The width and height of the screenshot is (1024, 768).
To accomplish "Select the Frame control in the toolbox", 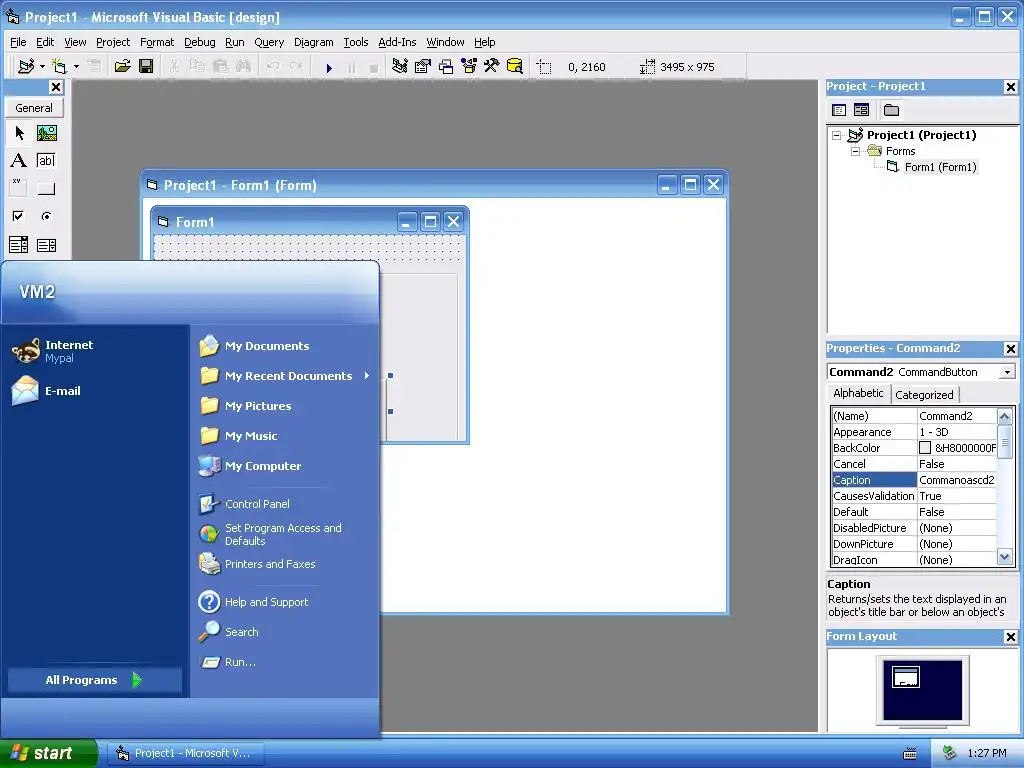I will click(x=19, y=188).
